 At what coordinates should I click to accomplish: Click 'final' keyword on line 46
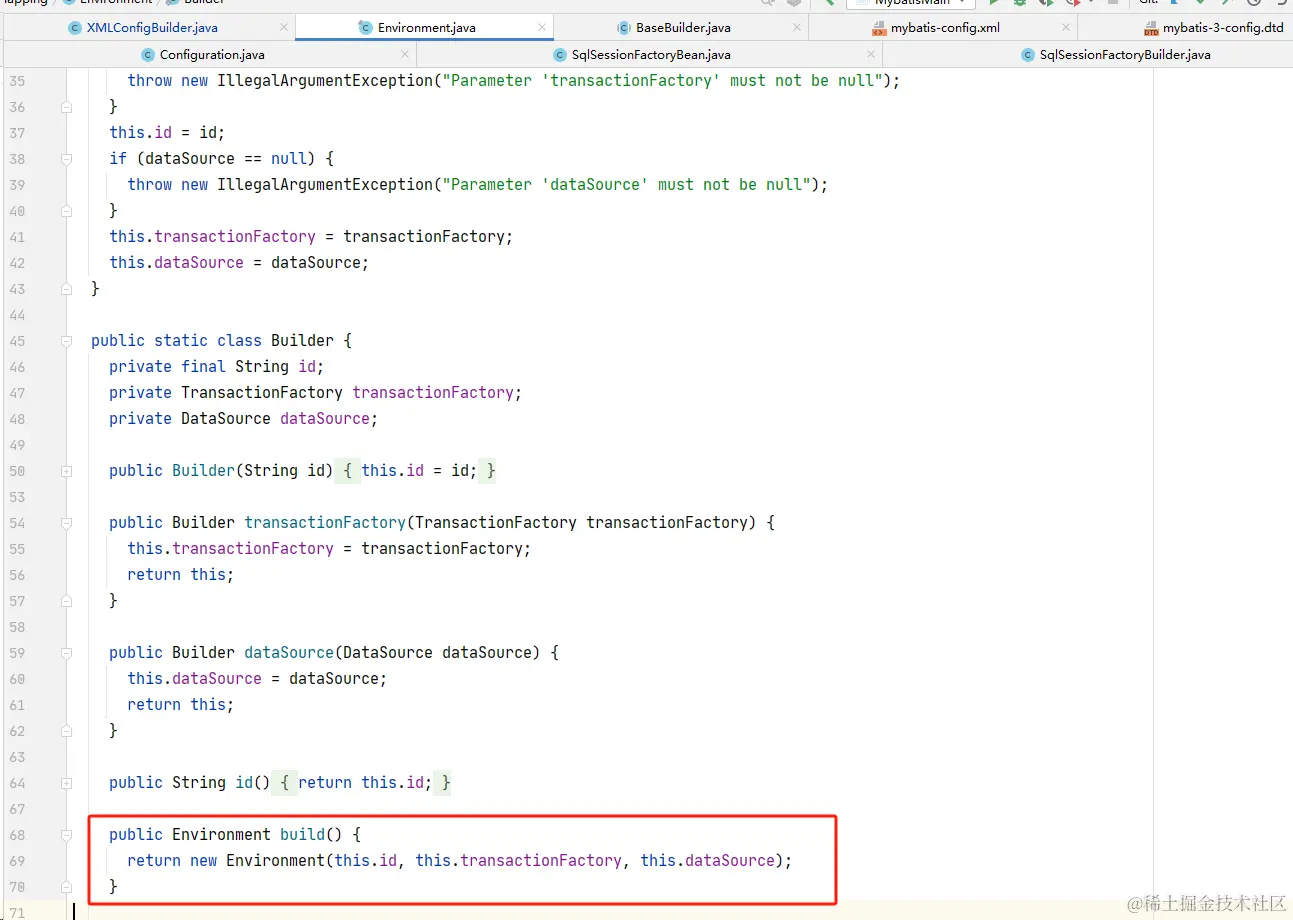click(203, 366)
